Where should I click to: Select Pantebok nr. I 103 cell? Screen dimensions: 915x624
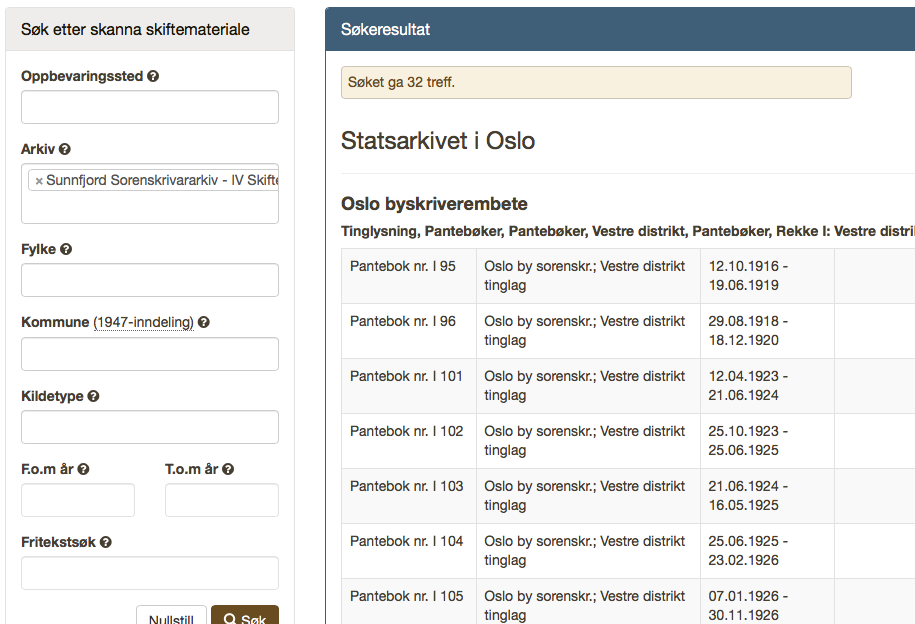point(409,496)
